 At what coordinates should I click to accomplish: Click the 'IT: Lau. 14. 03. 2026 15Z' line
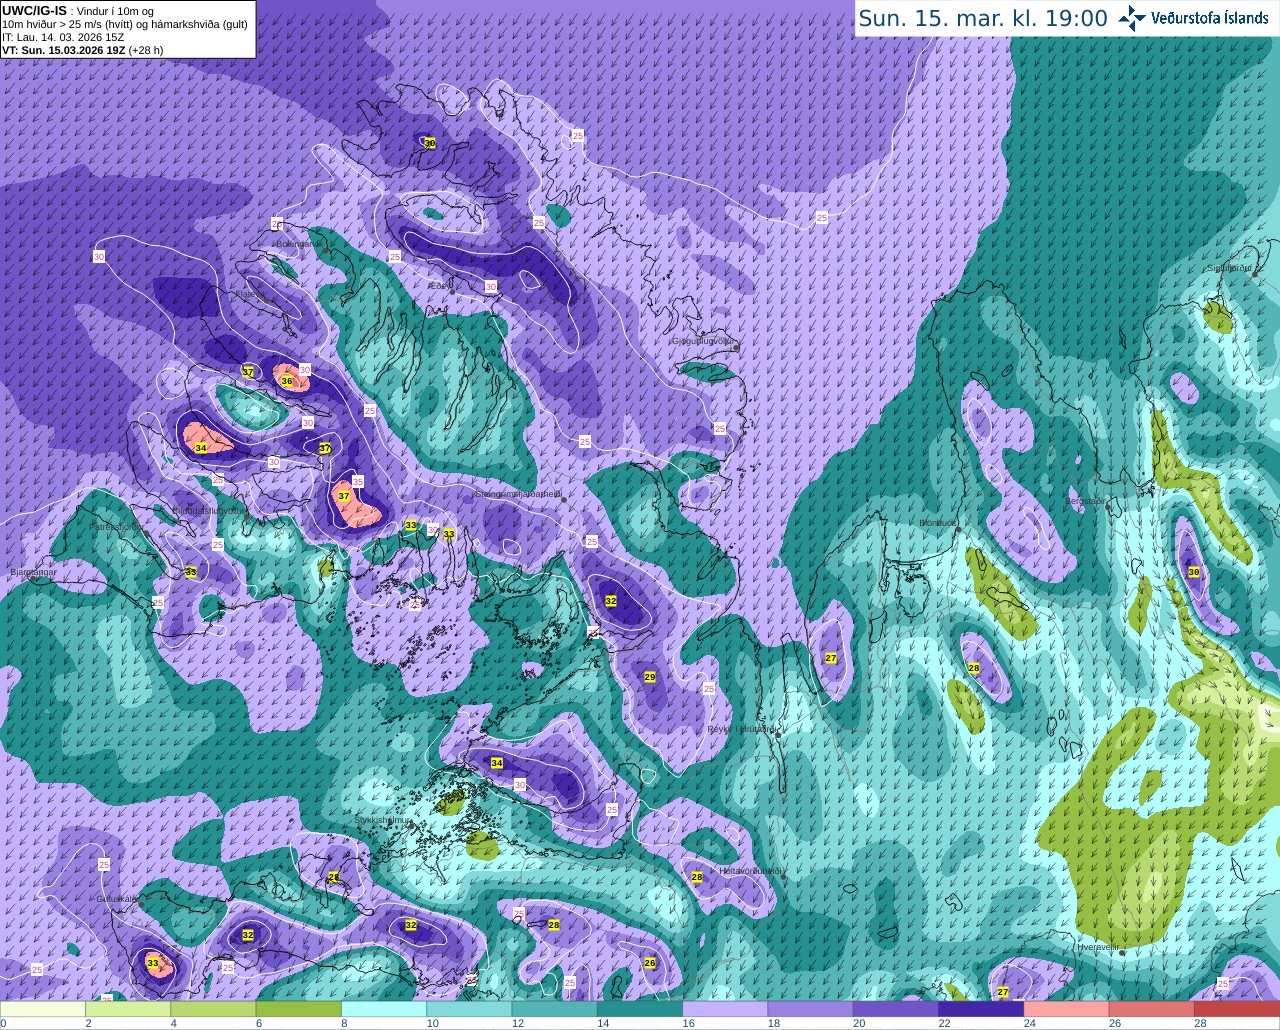pyautogui.click(x=63, y=37)
